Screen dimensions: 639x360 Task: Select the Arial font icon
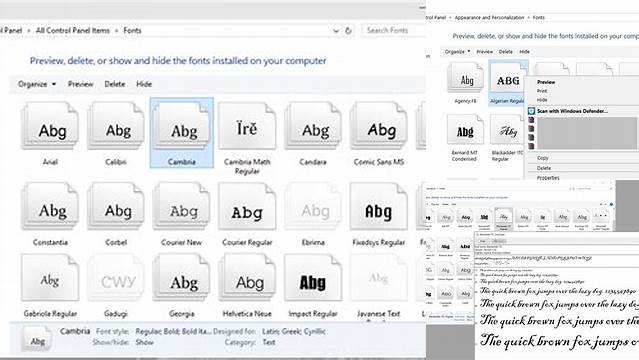[50, 126]
